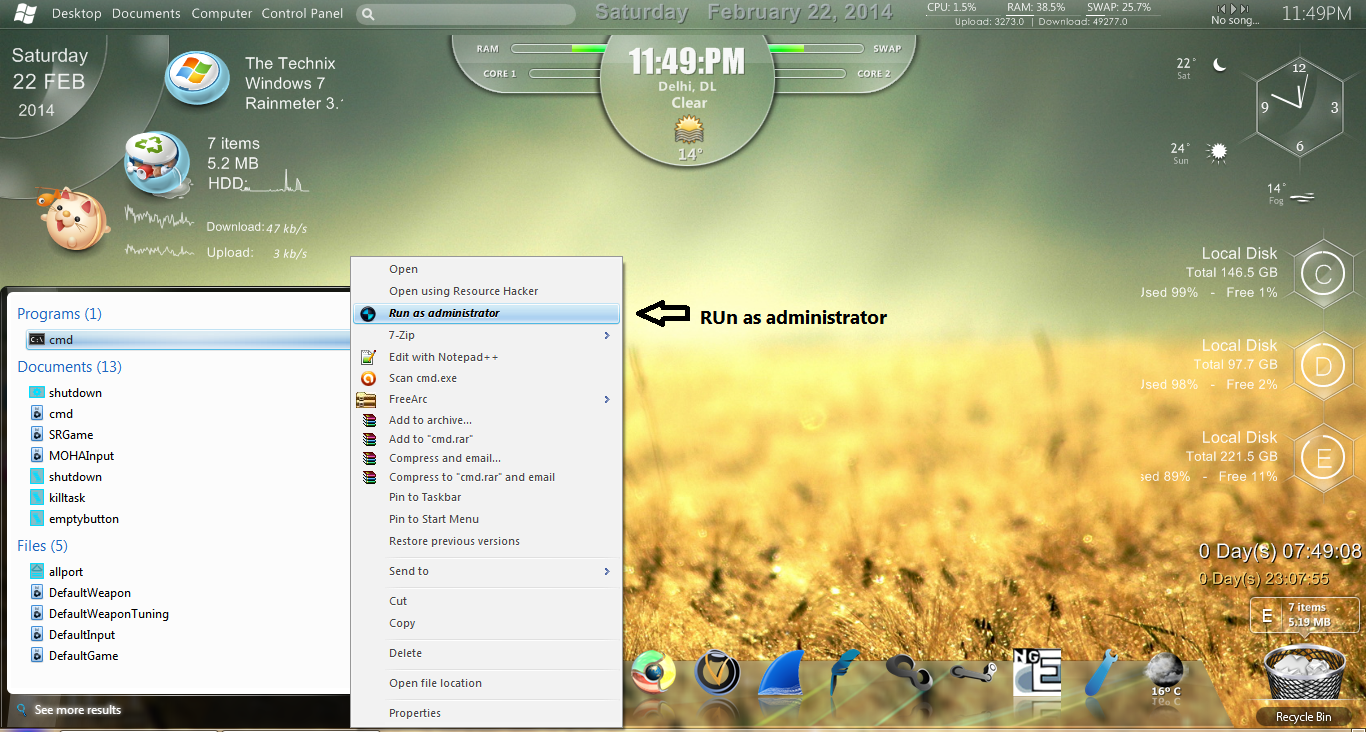Open the orange V circle dock icon
This screenshot has height=732, width=1366.
point(717,672)
